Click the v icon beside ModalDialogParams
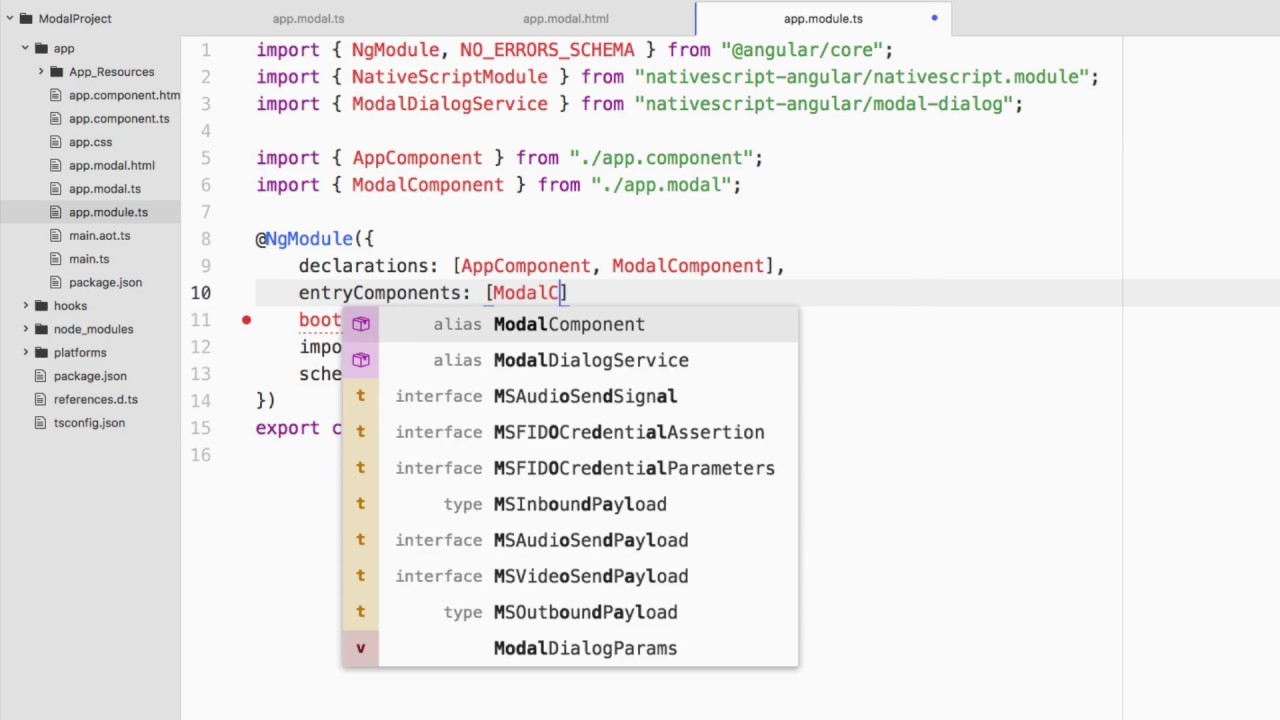Image resolution: width=1280 pixels, height=720 pixels. click(360, 648)
